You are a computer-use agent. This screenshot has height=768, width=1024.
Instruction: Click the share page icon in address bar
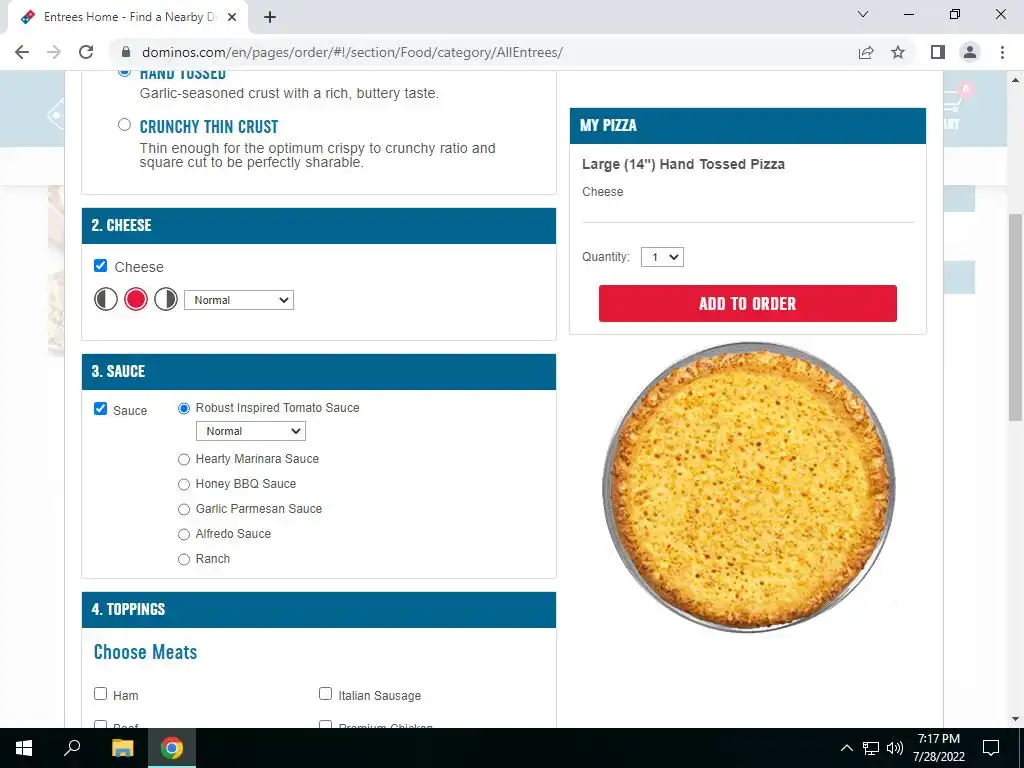tap(866, 52)
